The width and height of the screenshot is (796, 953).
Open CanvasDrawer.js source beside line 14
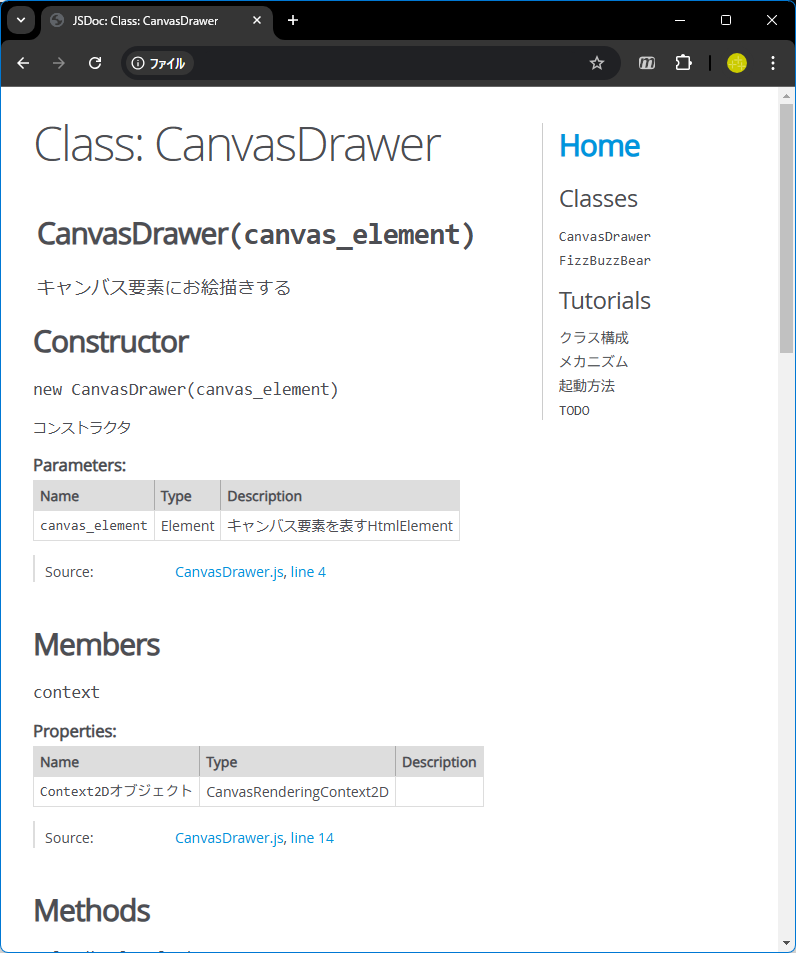tap(229, 838)
